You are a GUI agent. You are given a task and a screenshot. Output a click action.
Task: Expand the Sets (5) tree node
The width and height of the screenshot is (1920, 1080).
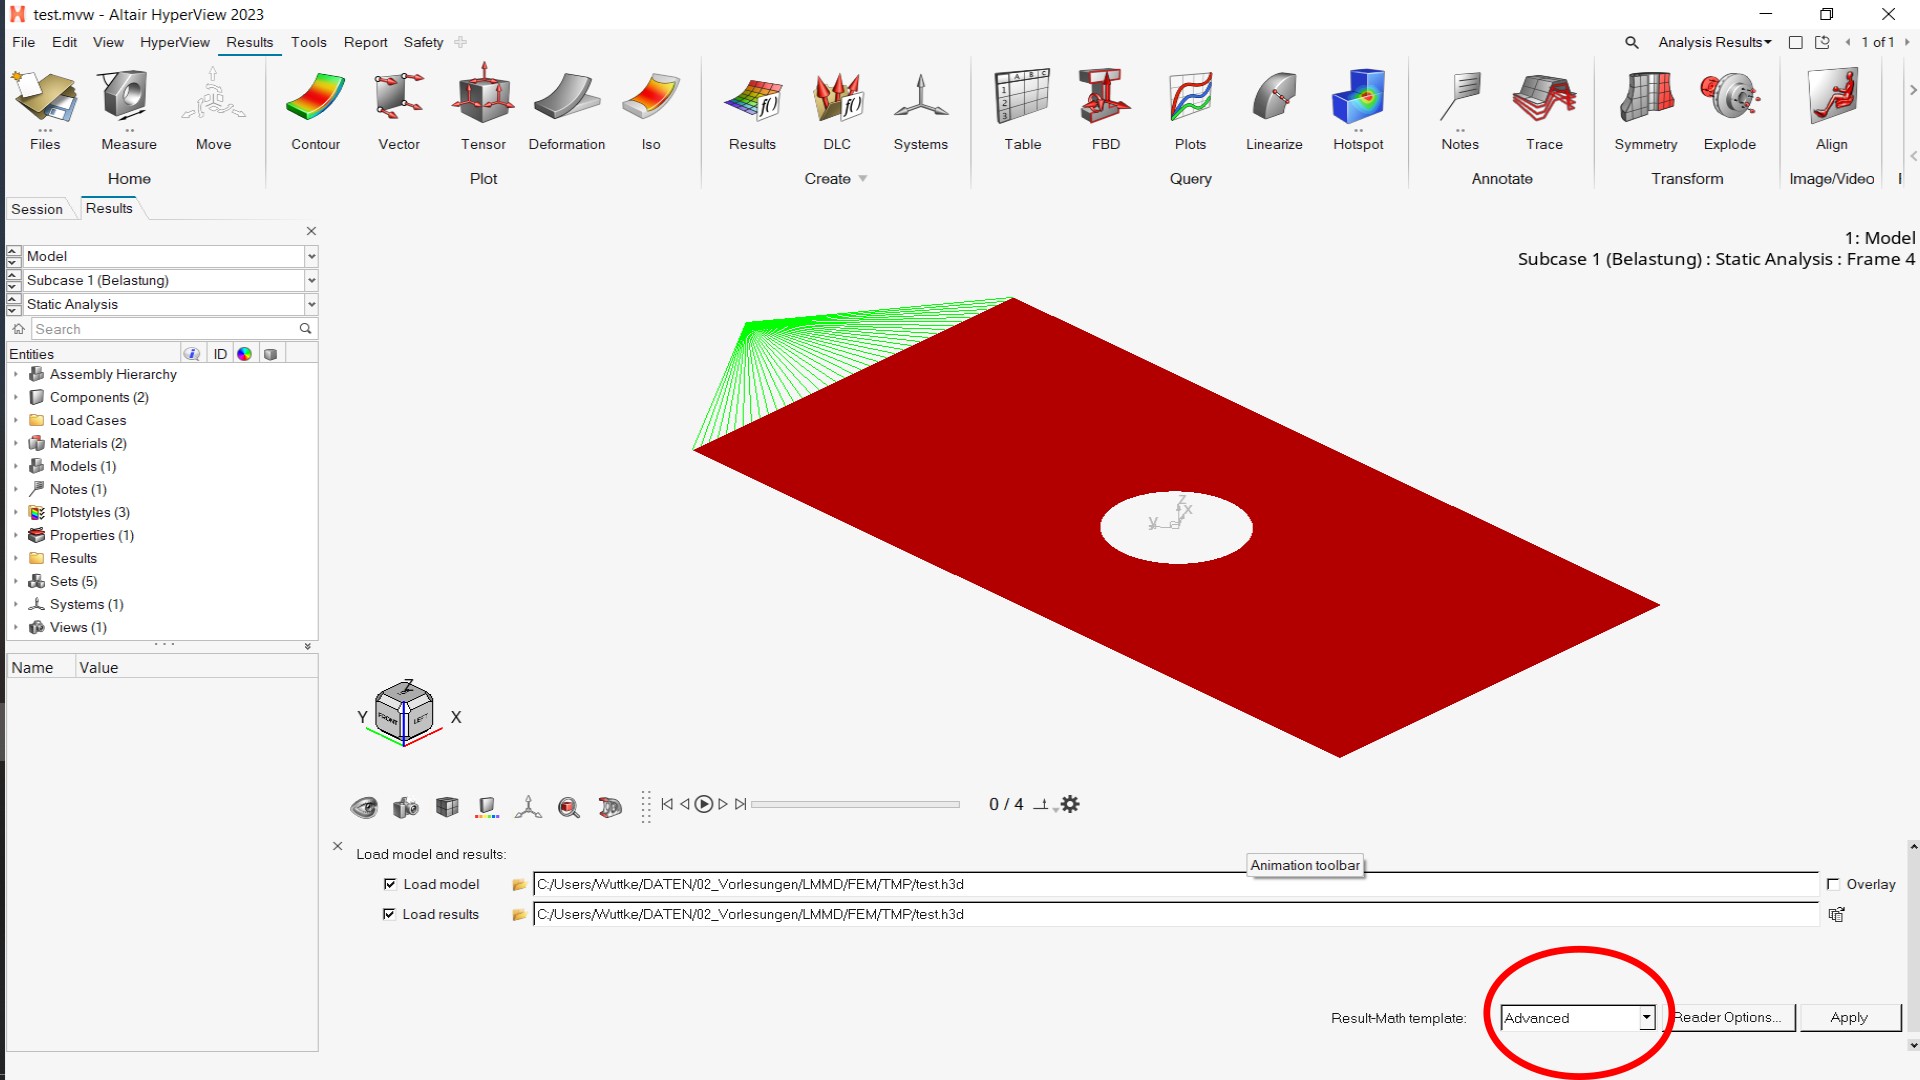pos(16,581)
